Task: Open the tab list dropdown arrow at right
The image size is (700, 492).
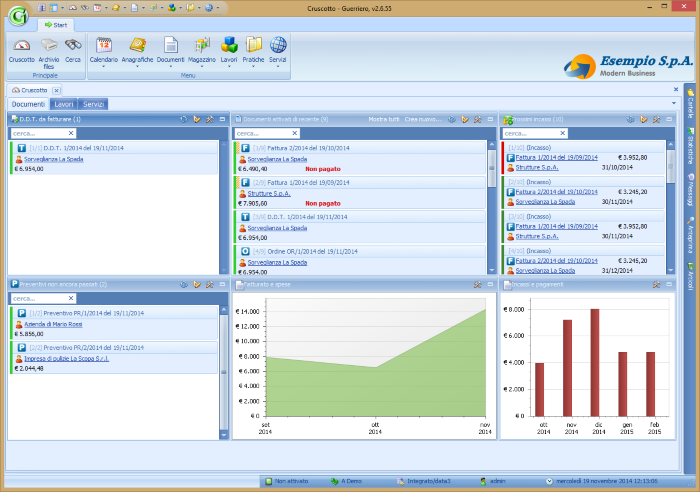Action: [674, 103]
